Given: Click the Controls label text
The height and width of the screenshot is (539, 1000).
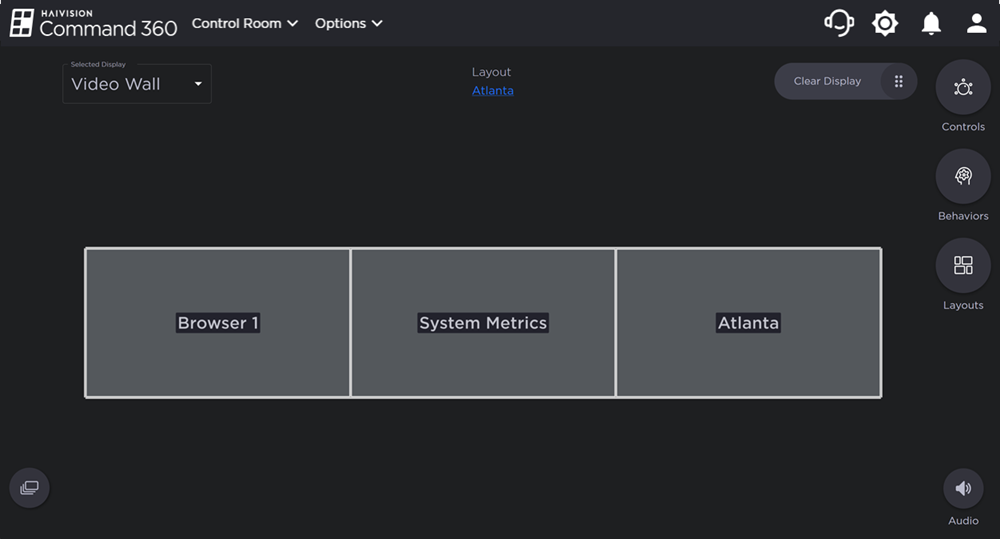Looking at the screenshot, I should pos(963,126).
